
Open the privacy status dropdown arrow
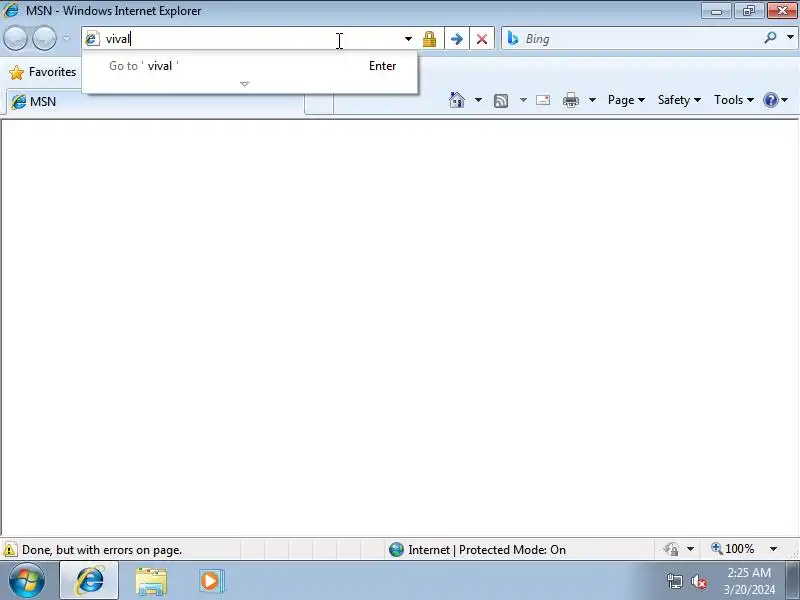690,549
